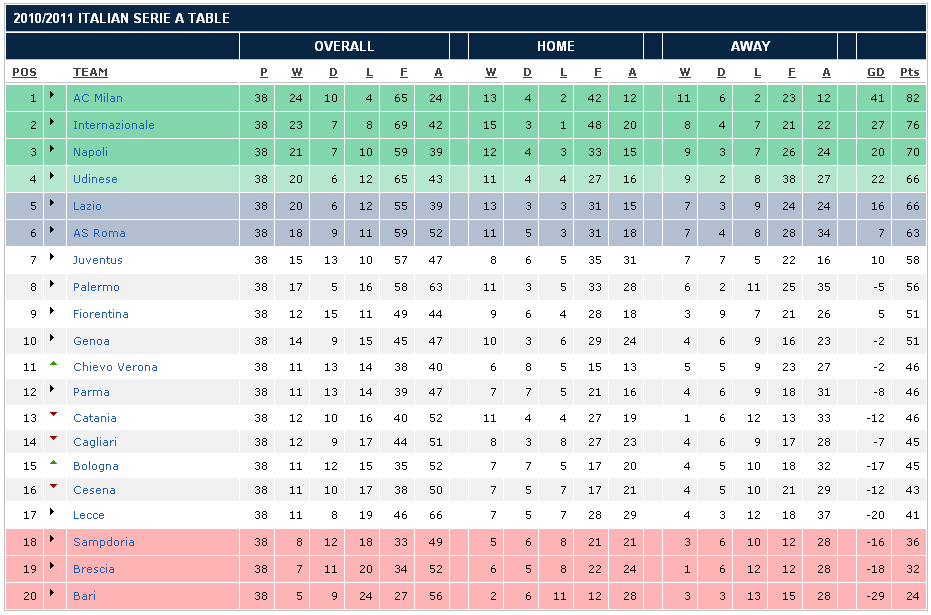Image resolution: width=931 pixels, height=615 pixels.
Task: Select the AS Roma team link
Action: [x=99, y=233]
